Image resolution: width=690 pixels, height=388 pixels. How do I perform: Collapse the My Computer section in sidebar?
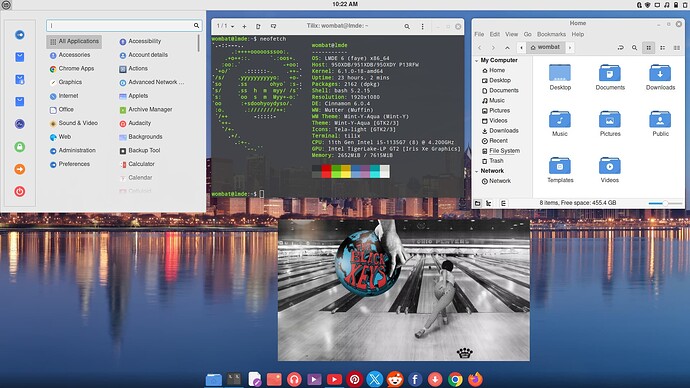tap(477, 60)
